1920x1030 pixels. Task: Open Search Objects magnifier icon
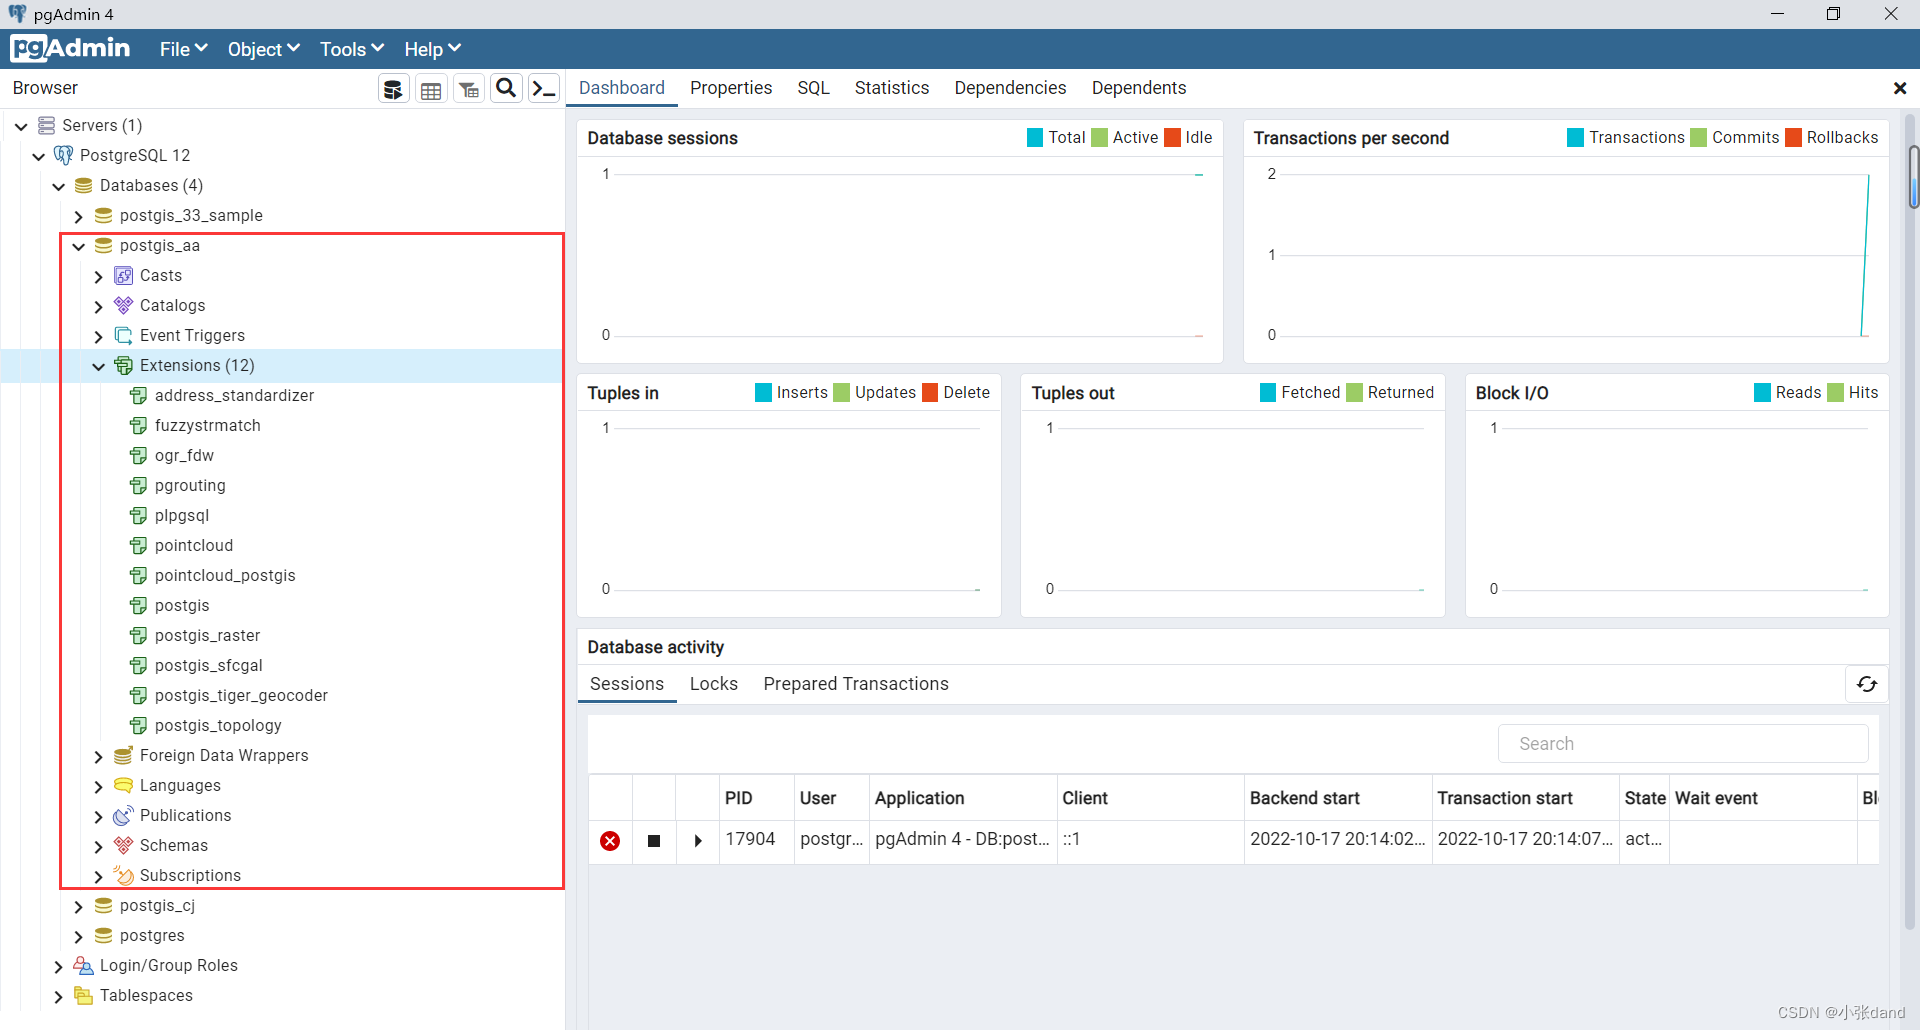507,89
